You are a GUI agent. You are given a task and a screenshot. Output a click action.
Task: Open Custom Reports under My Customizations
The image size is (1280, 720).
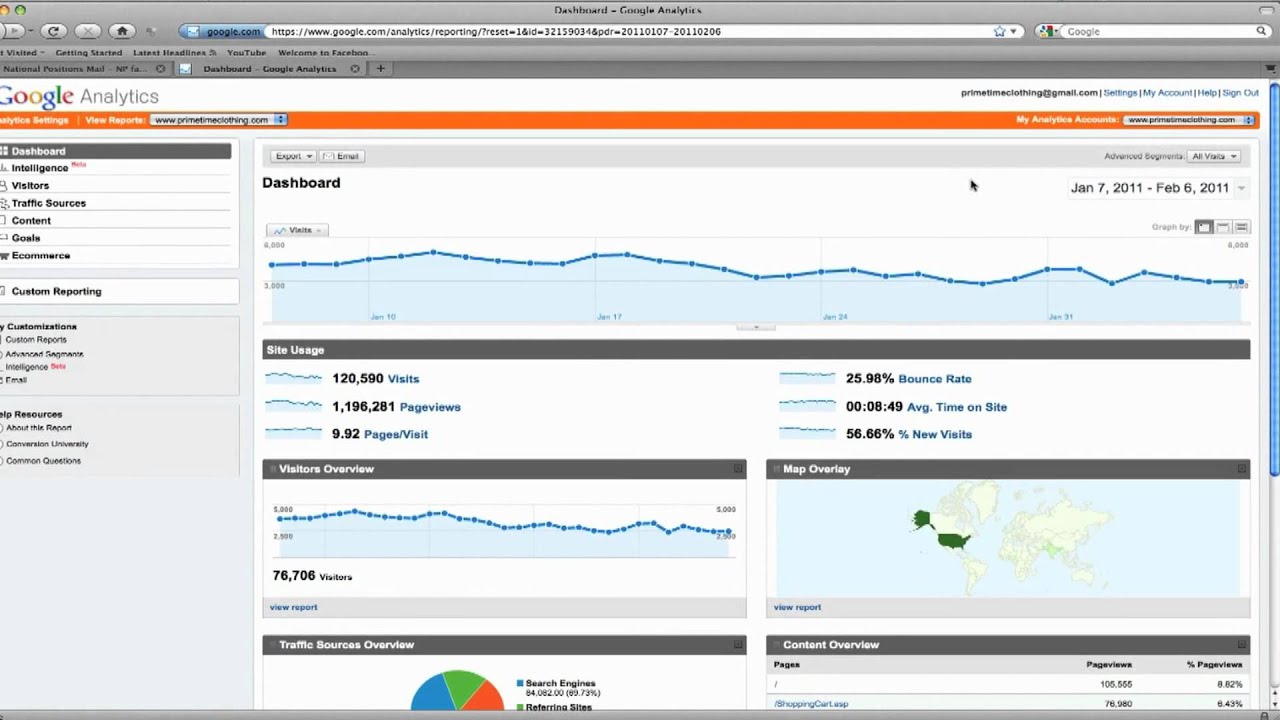pyautogui.click(x=36, y=340)
